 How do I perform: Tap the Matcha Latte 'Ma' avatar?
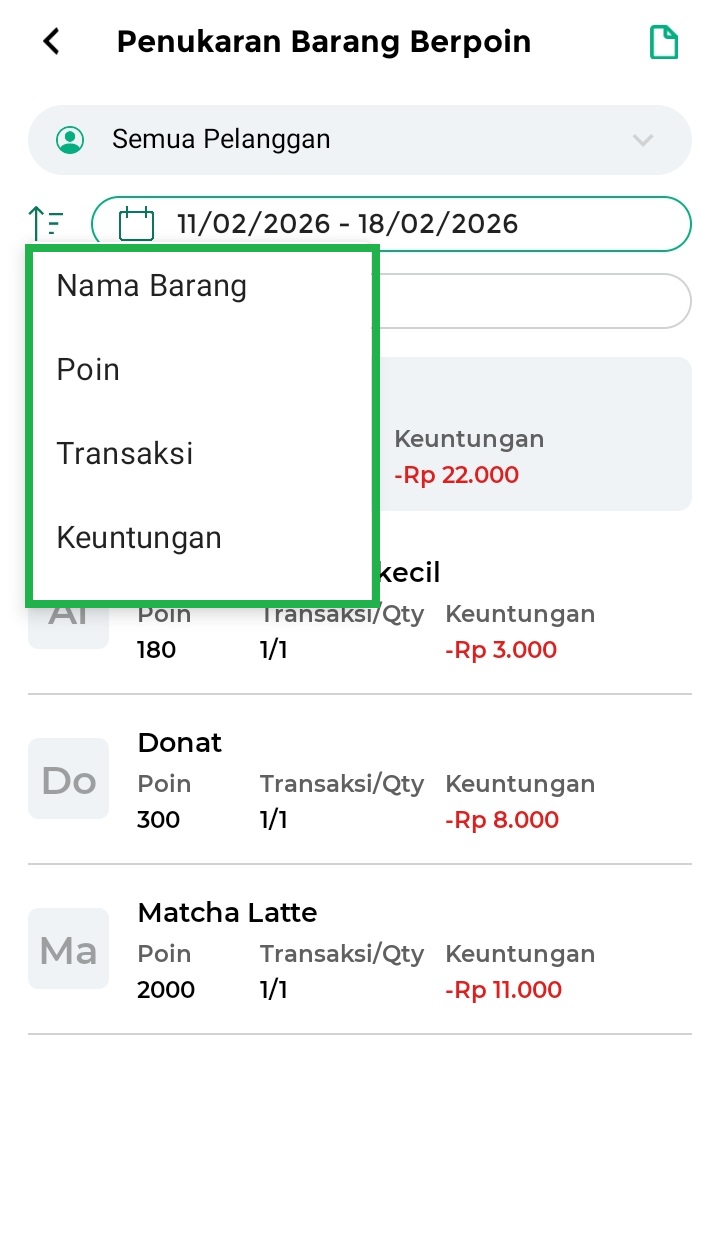click(68, 949)
